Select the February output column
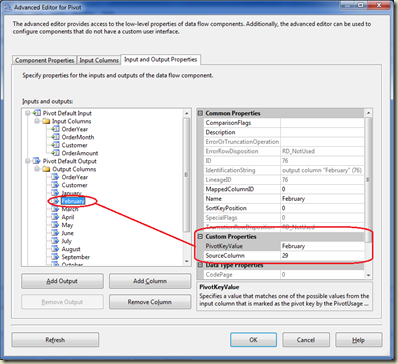Viewport: 398px width, 364px height. click(x=73, y=201)
